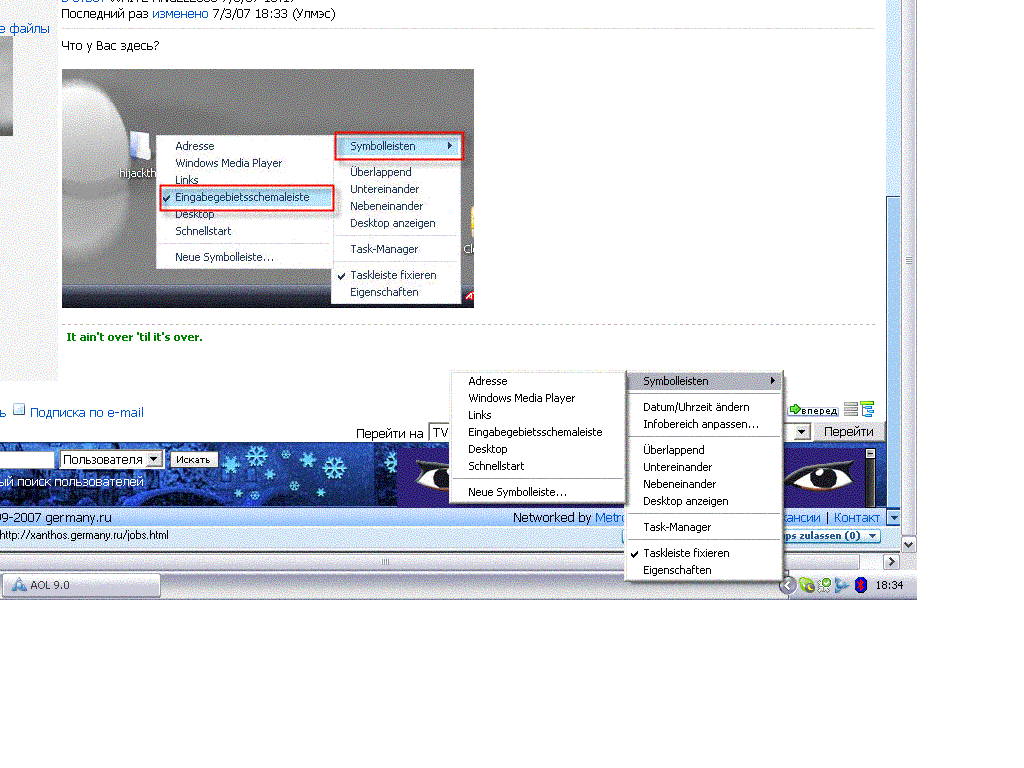Image resolution: width=1024 pixels, height=768 pixels.
Task: Select the flat list view icon
Action: [x=851, y=409]
